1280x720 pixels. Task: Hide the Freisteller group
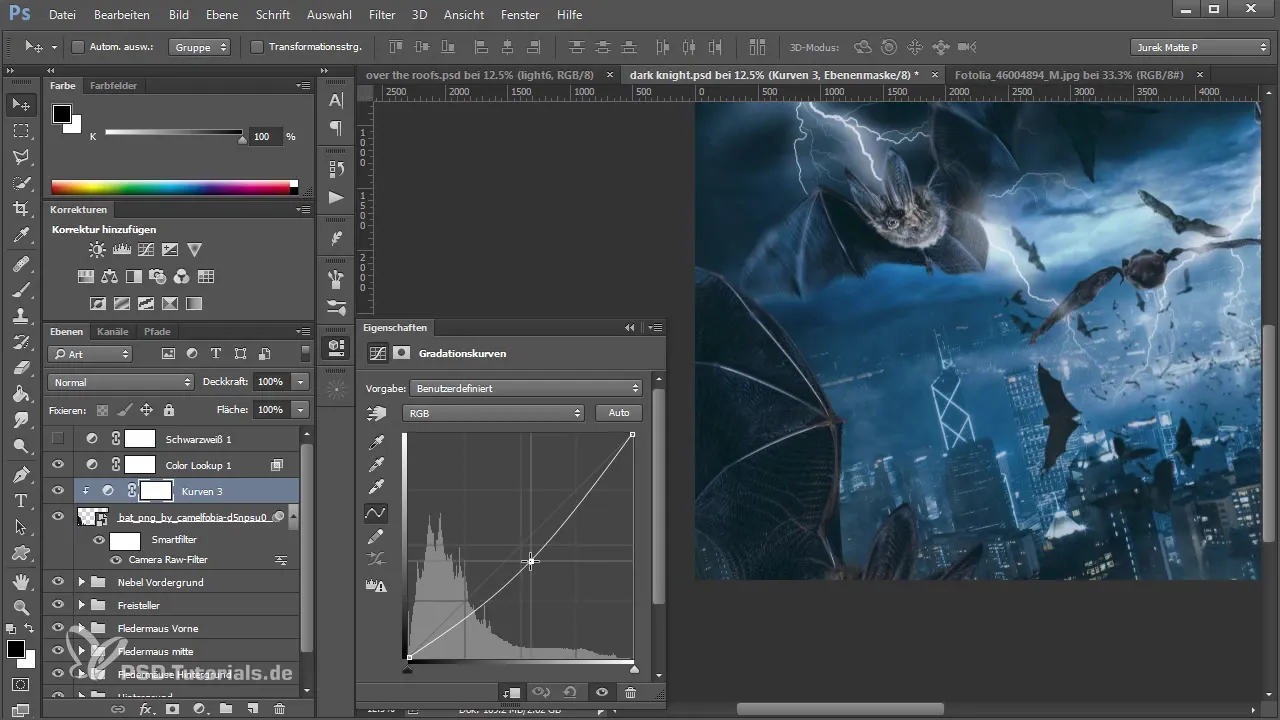point(58,605)
